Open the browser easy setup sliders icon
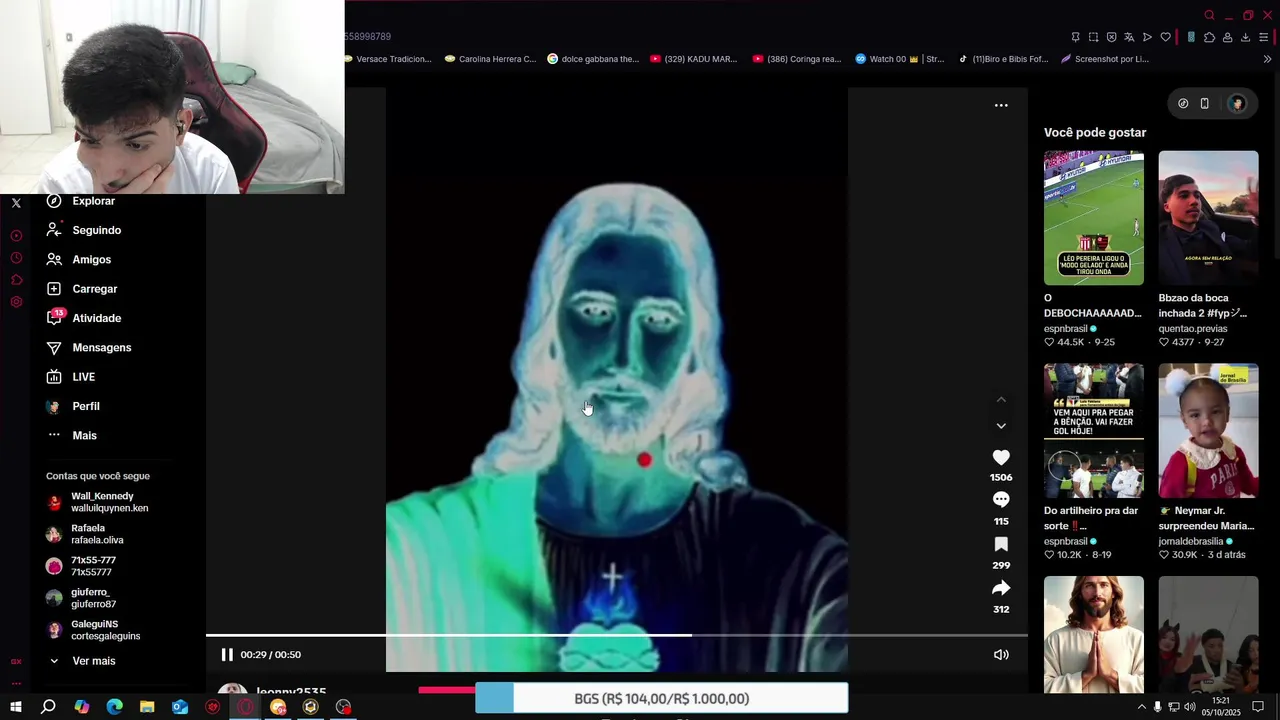The width and height of the screenshot is (1280, 720). [x=1263, y=37]
